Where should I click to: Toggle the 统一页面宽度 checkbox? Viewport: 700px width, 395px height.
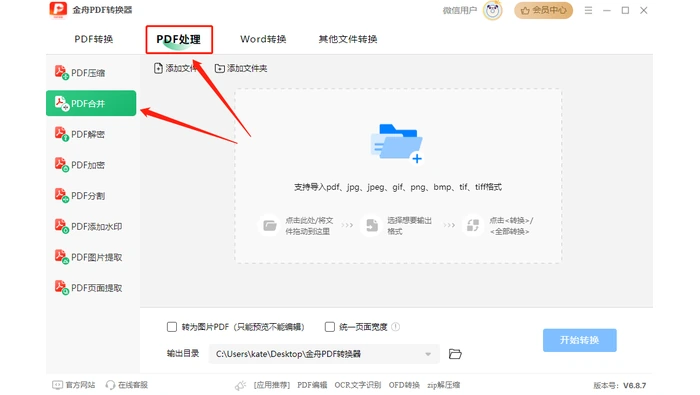(x=329, y=327)
